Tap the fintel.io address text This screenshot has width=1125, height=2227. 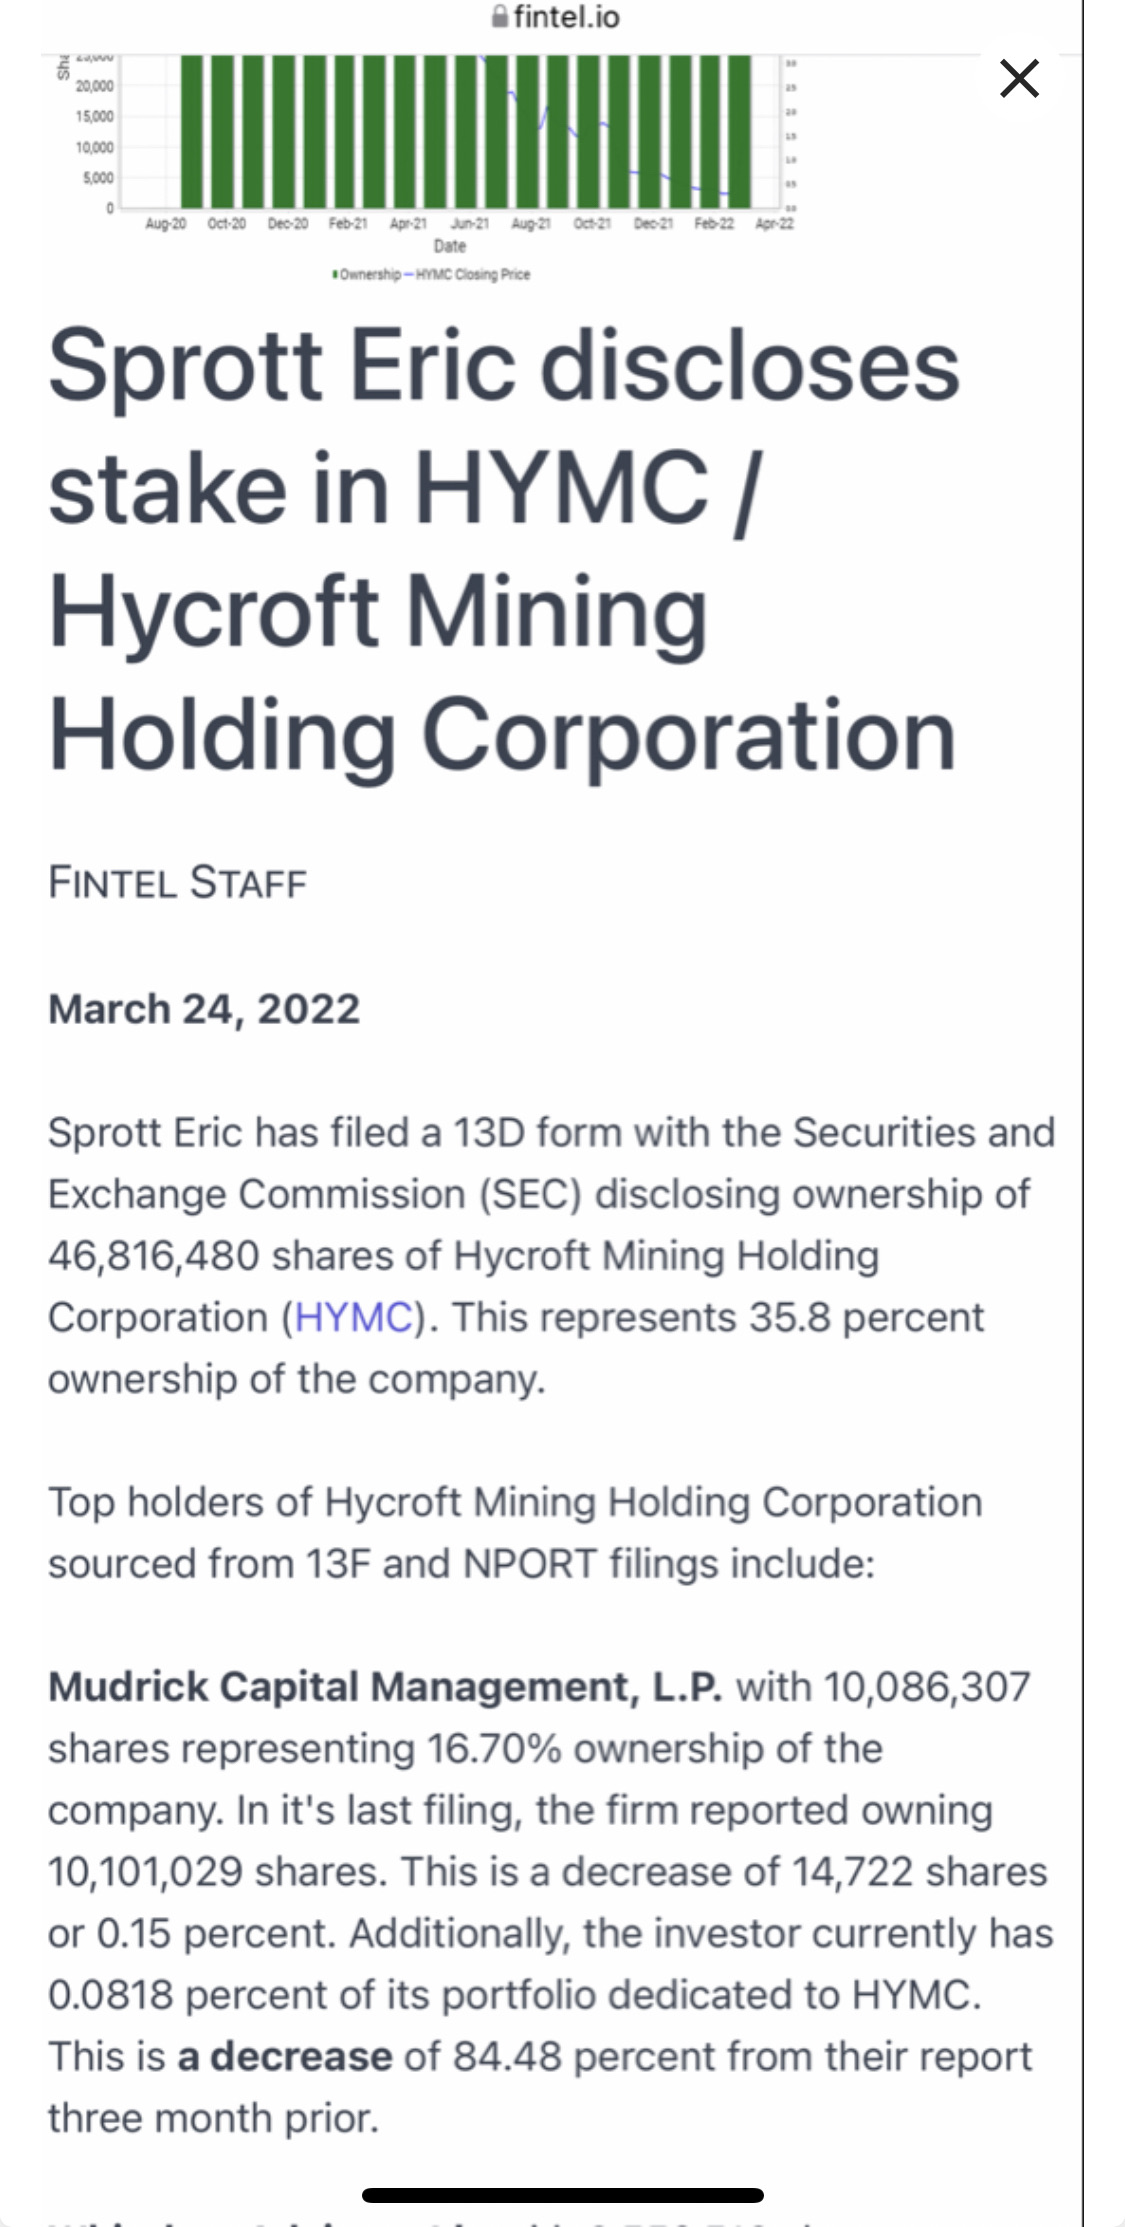pyautogui.click(x=566, y=17)
